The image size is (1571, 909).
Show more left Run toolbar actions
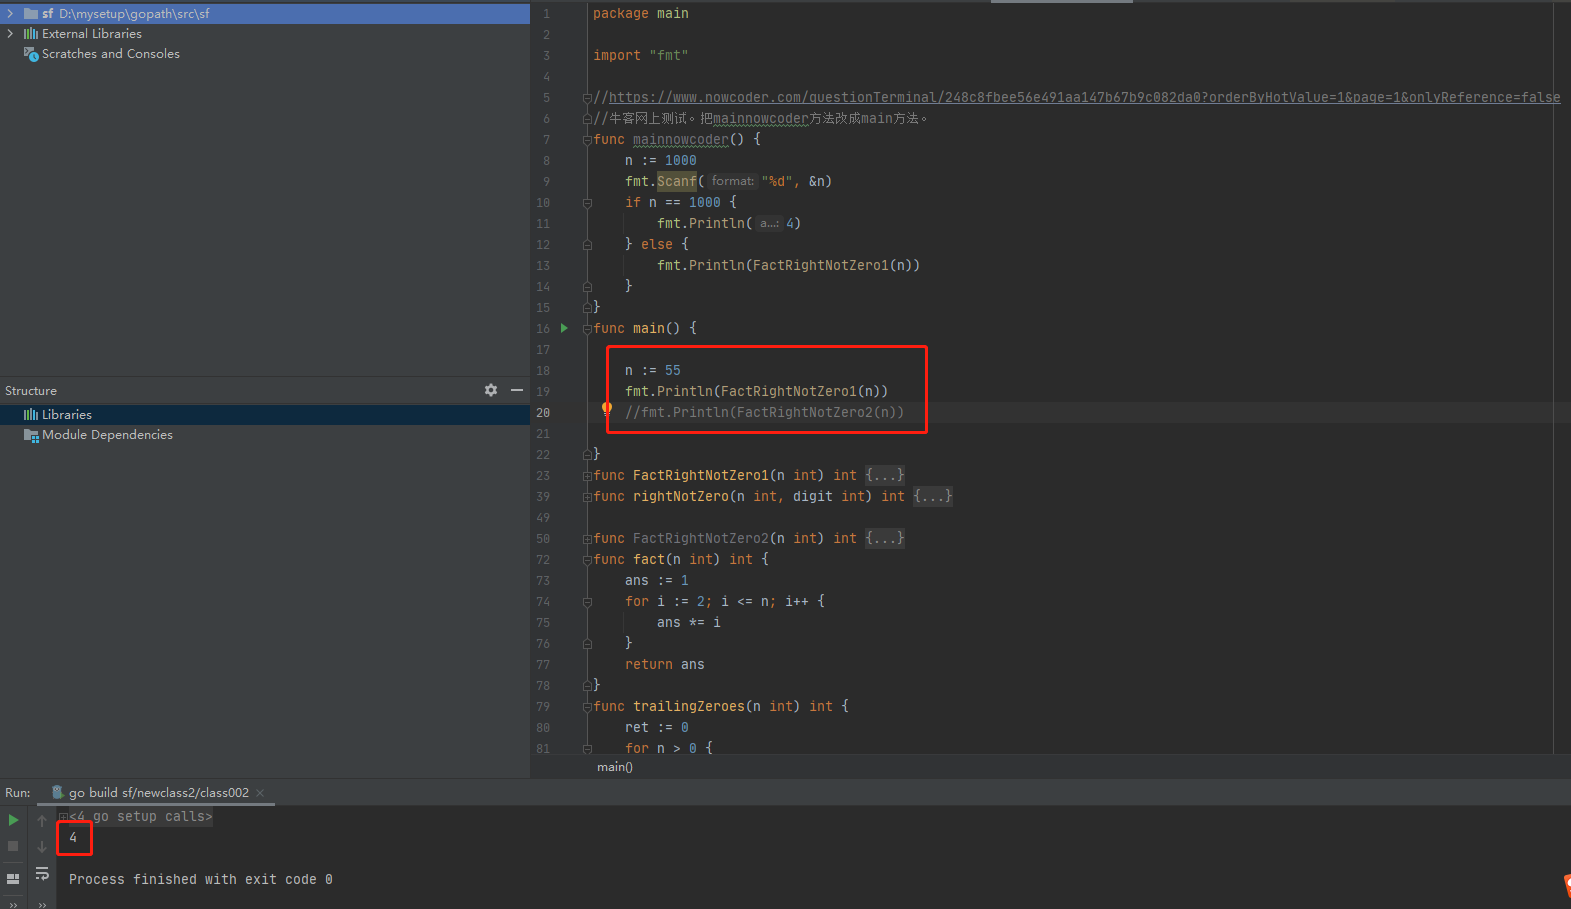(13, 904)
